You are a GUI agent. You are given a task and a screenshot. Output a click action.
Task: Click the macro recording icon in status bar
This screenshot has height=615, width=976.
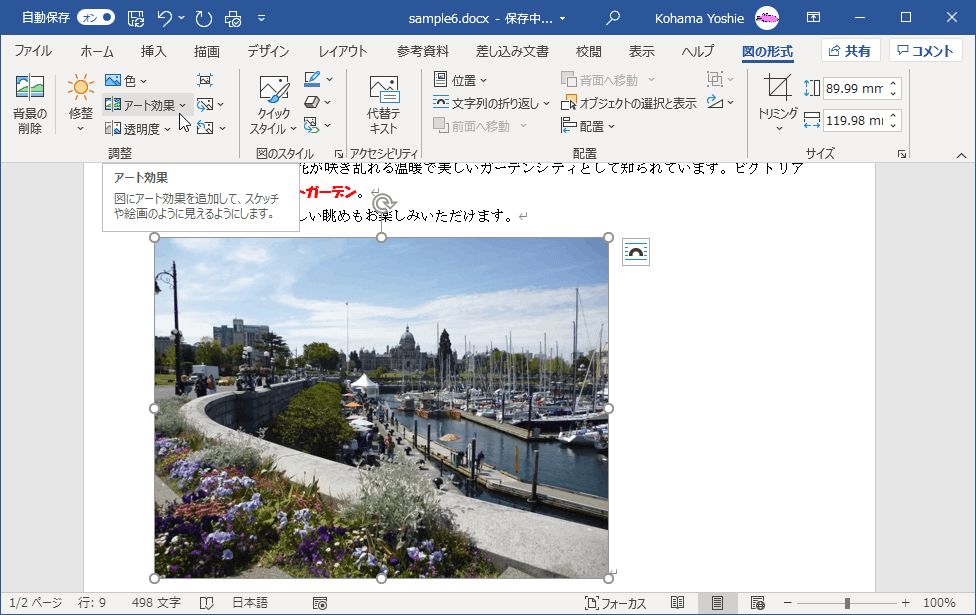pos(320,603)
